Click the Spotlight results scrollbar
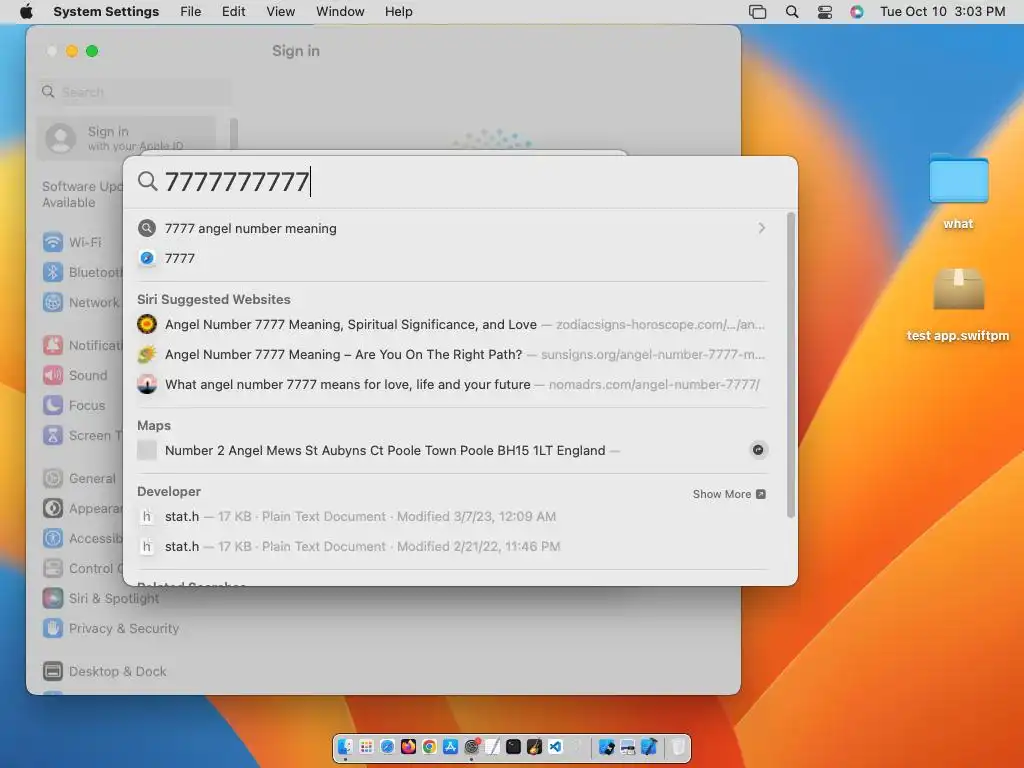The height and width of the screenshot is (768, 1024). (791, 365)
